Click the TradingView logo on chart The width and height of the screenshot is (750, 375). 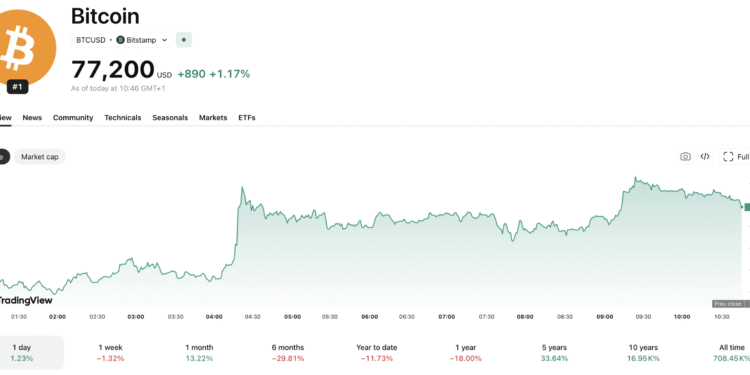click(x=25, y=300)
